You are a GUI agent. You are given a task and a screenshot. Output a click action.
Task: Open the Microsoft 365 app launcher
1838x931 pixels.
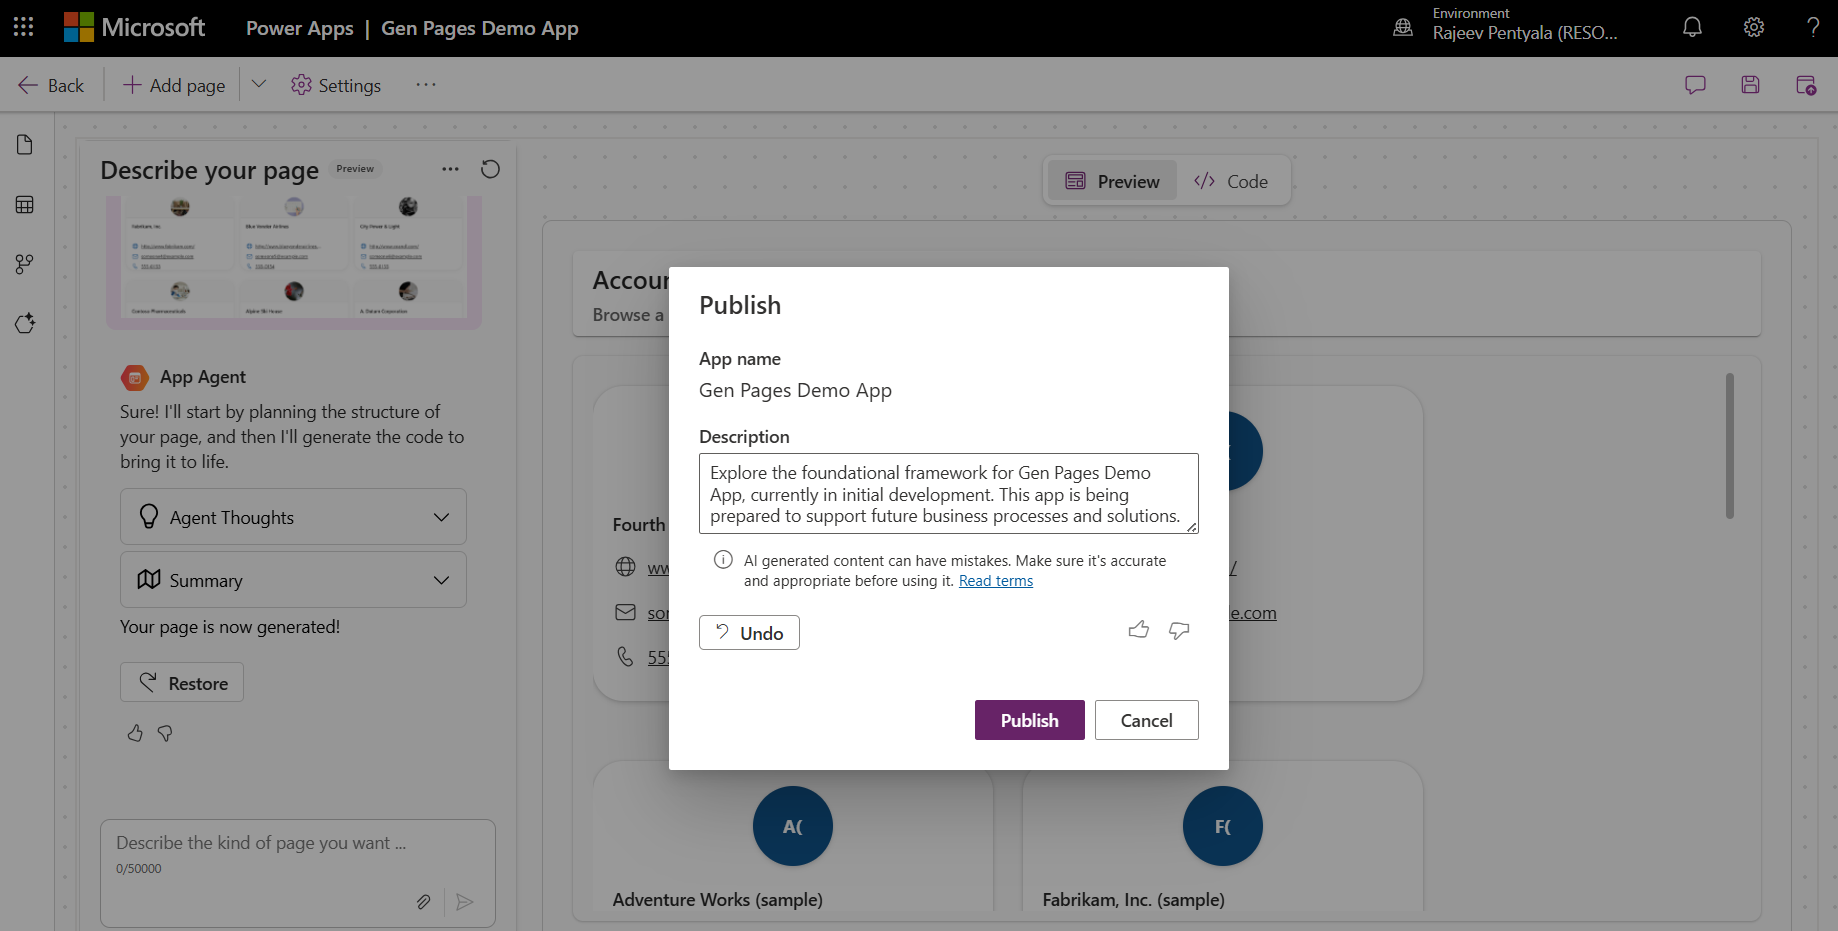point(23,27)
